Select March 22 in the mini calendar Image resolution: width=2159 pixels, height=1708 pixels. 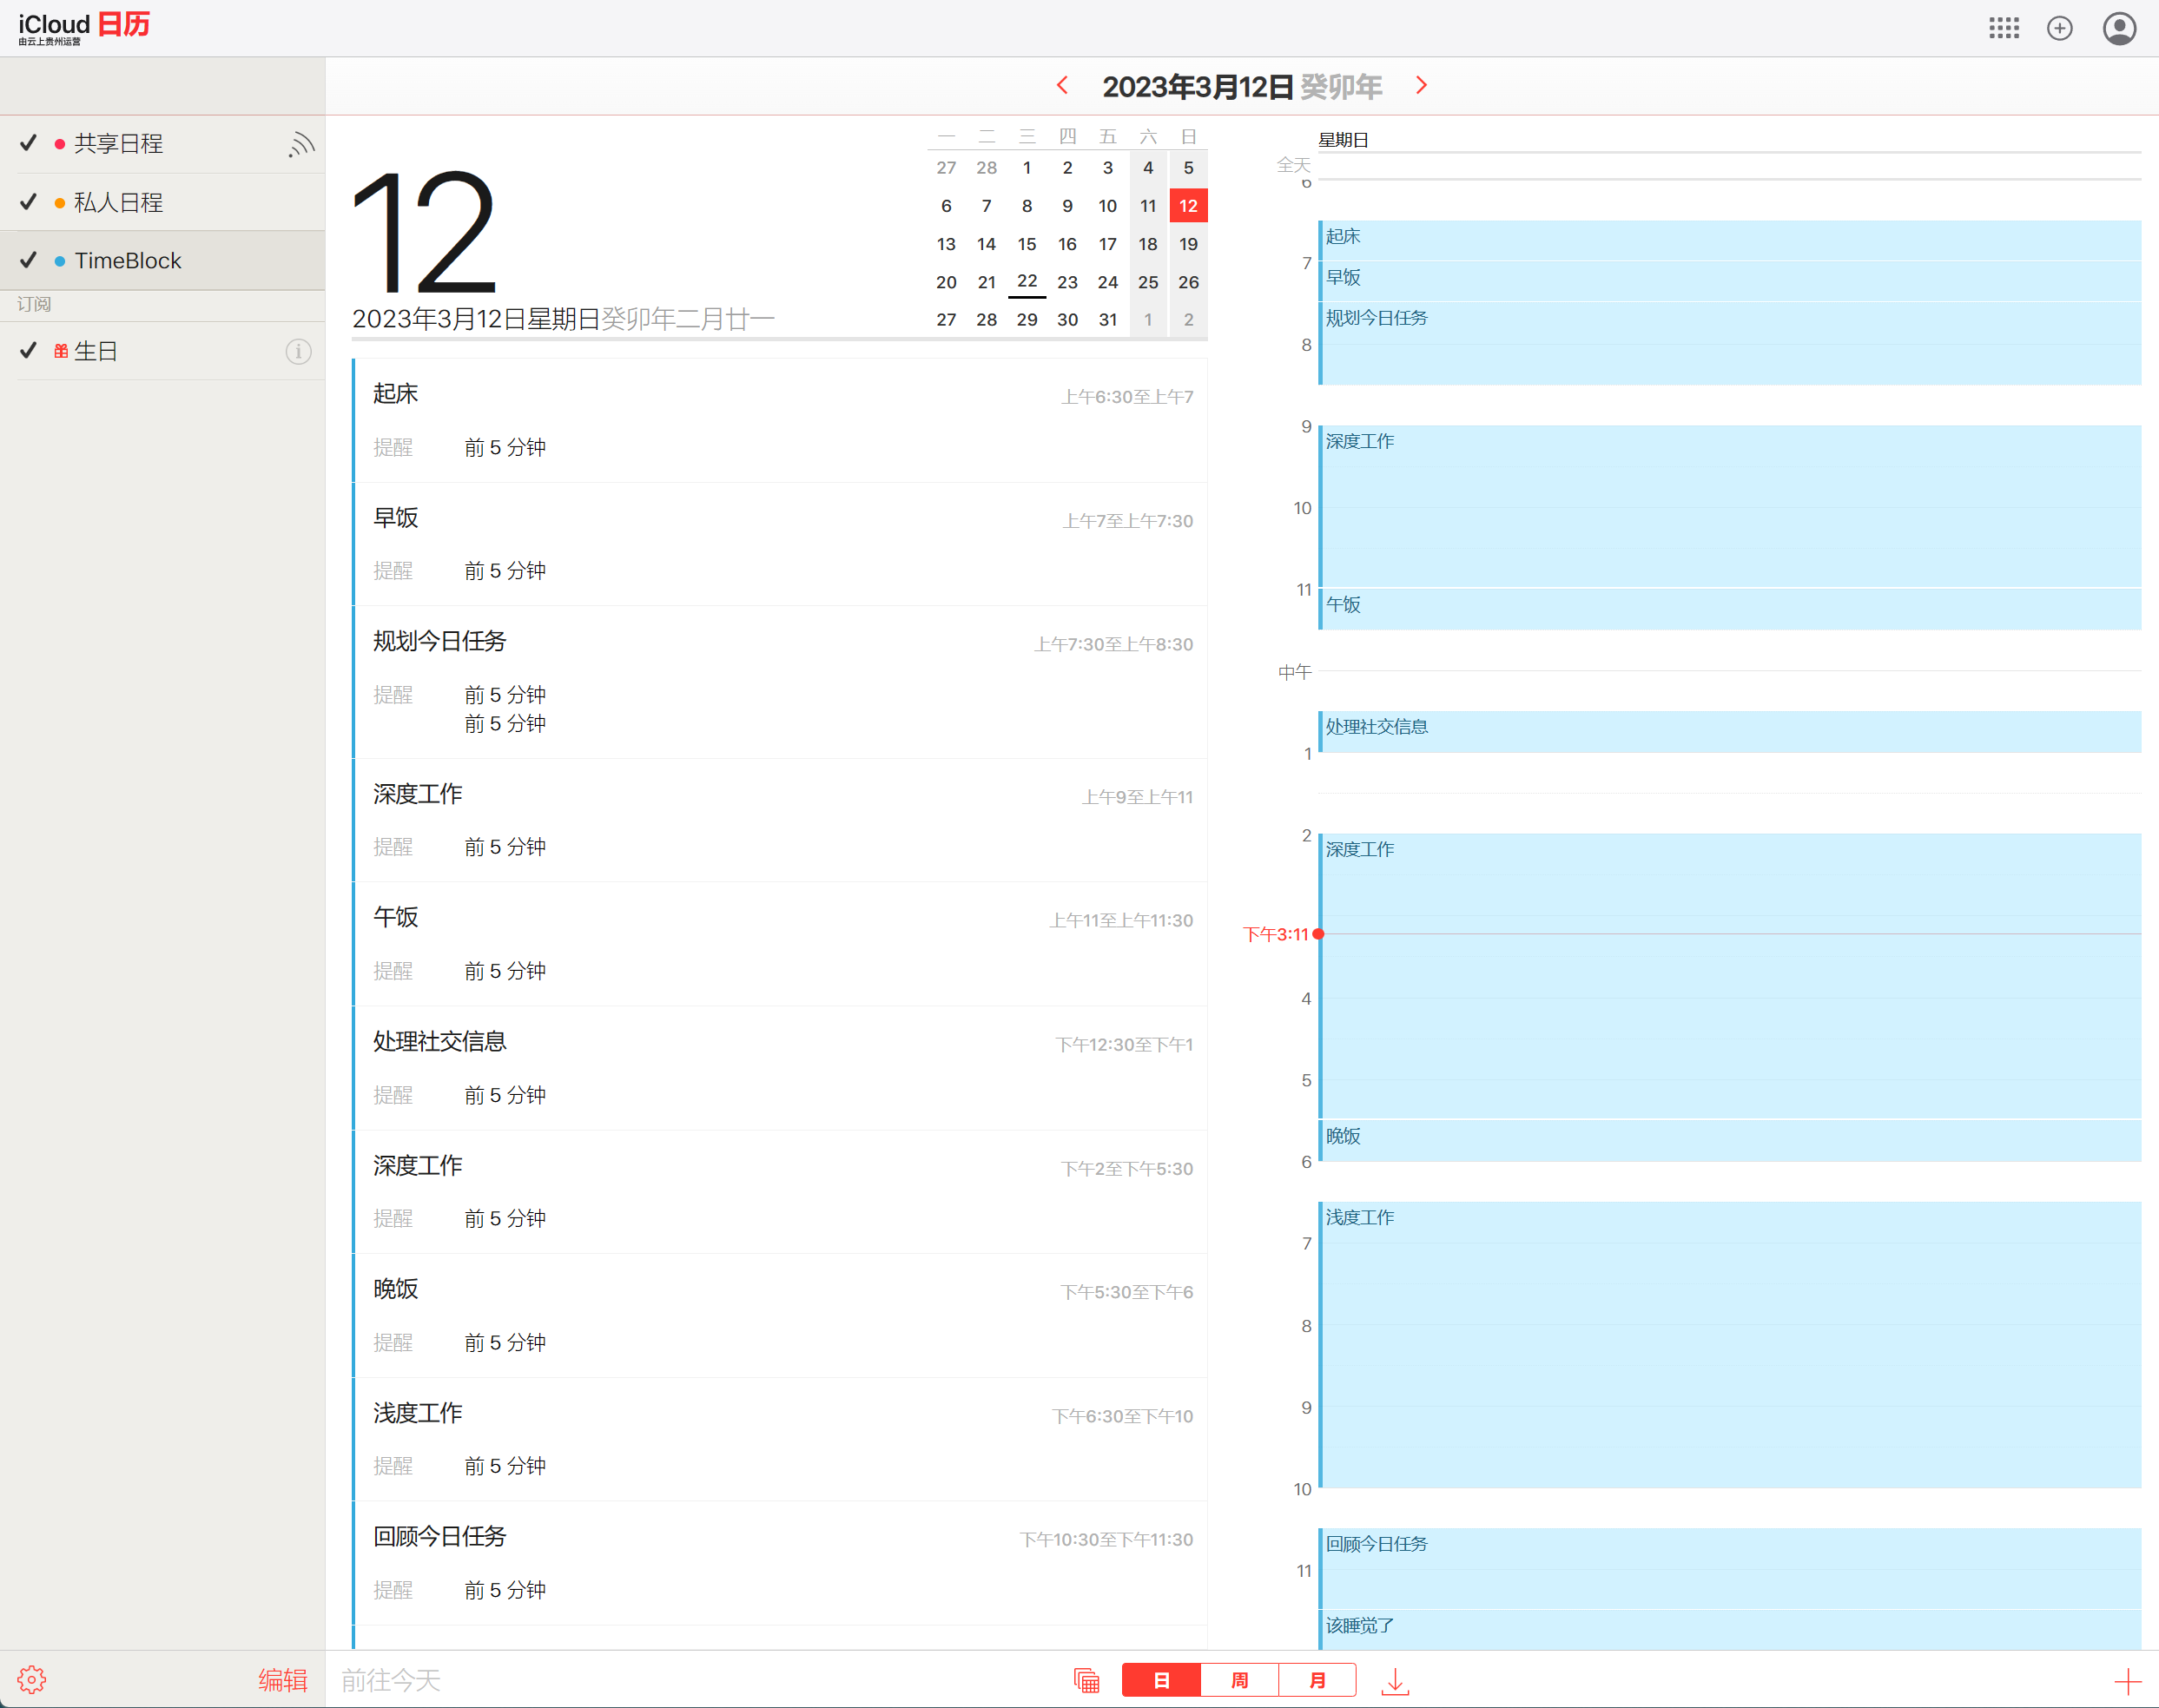point(1026,281)
